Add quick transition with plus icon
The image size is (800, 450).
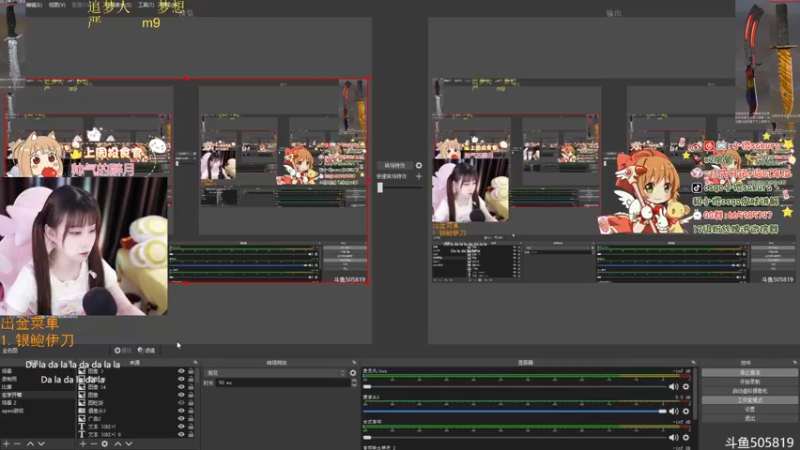coord(419,176)
